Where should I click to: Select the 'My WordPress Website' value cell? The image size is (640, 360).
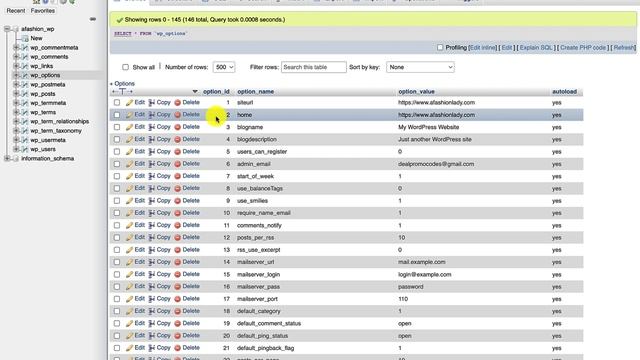point(429,127)
